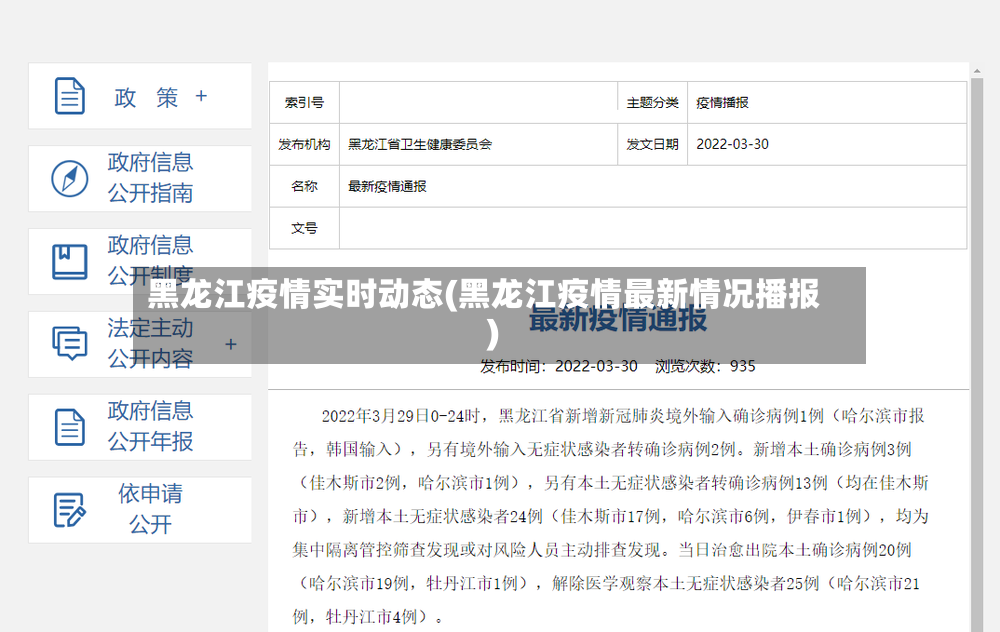Click the pencil-and-form icon for 依申请公开
1000x632 pixels.
[70, 510]
